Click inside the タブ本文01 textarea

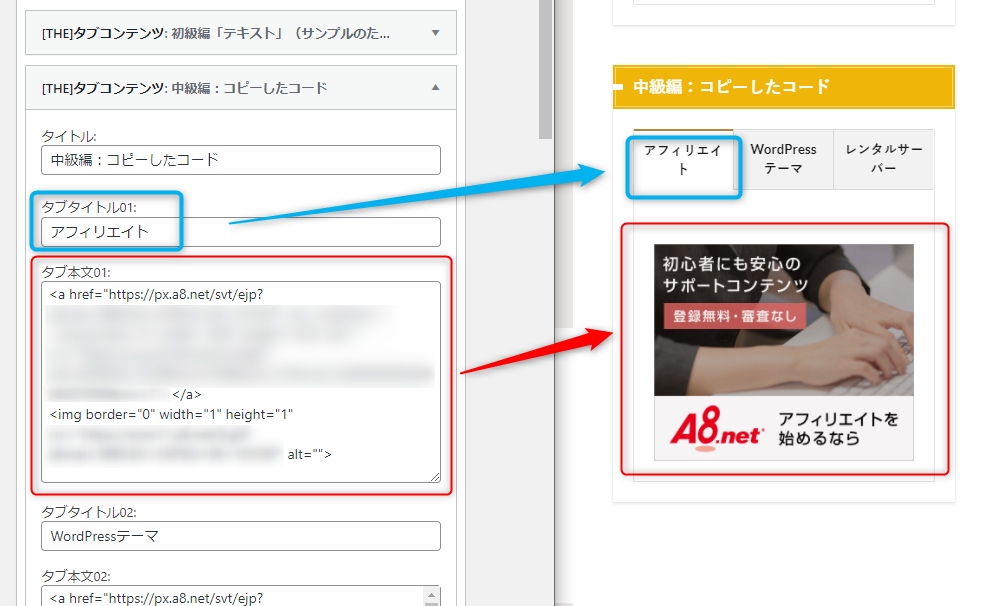[241, 382]
